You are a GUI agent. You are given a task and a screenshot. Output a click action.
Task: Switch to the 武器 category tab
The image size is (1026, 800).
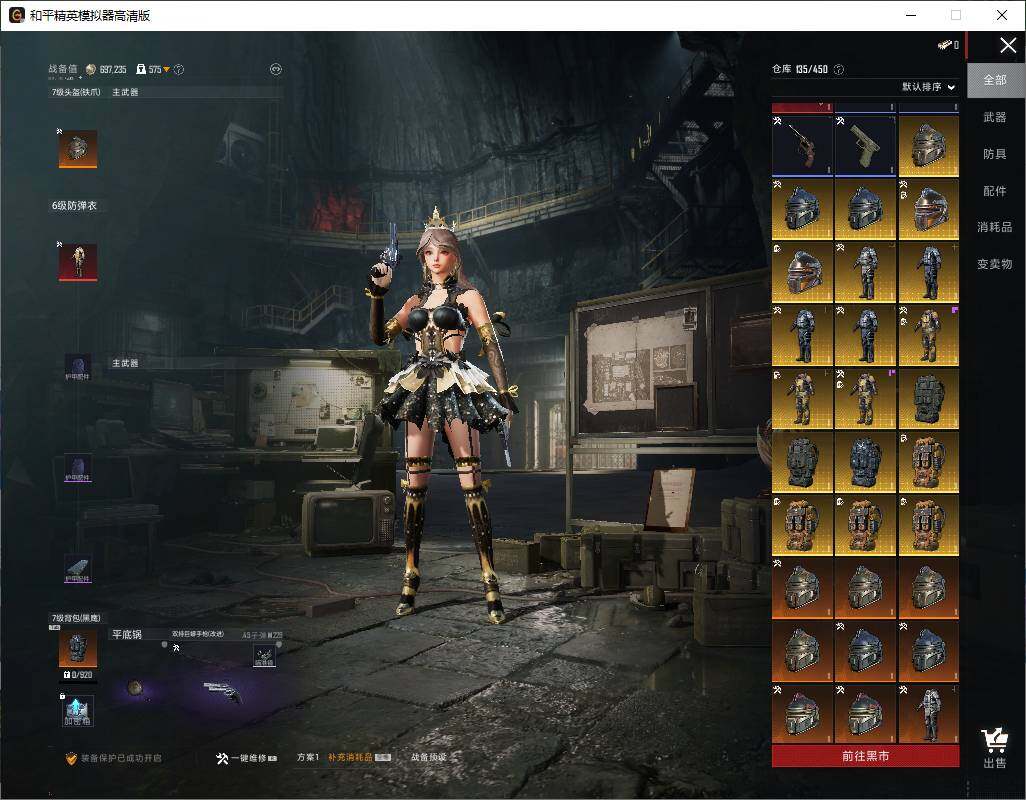click(995, 117)
